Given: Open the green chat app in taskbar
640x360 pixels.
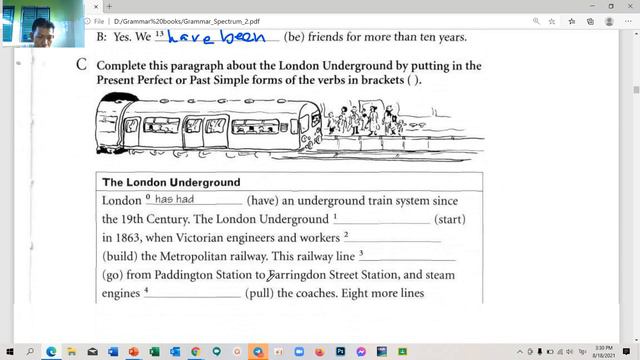Looking at the screenshot, I should click(217, 351).
